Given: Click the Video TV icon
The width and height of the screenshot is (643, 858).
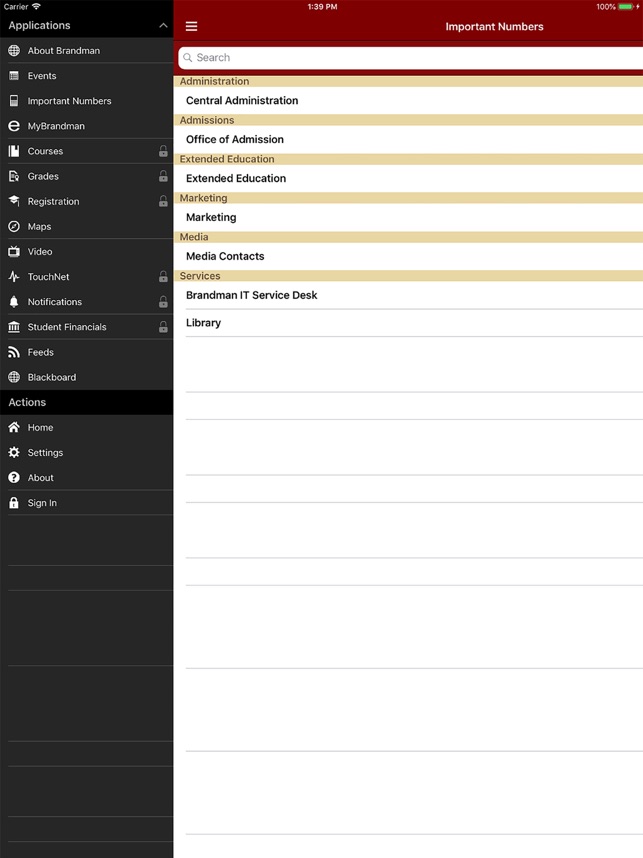Looking at the screenshot, I should pos(14,252).
